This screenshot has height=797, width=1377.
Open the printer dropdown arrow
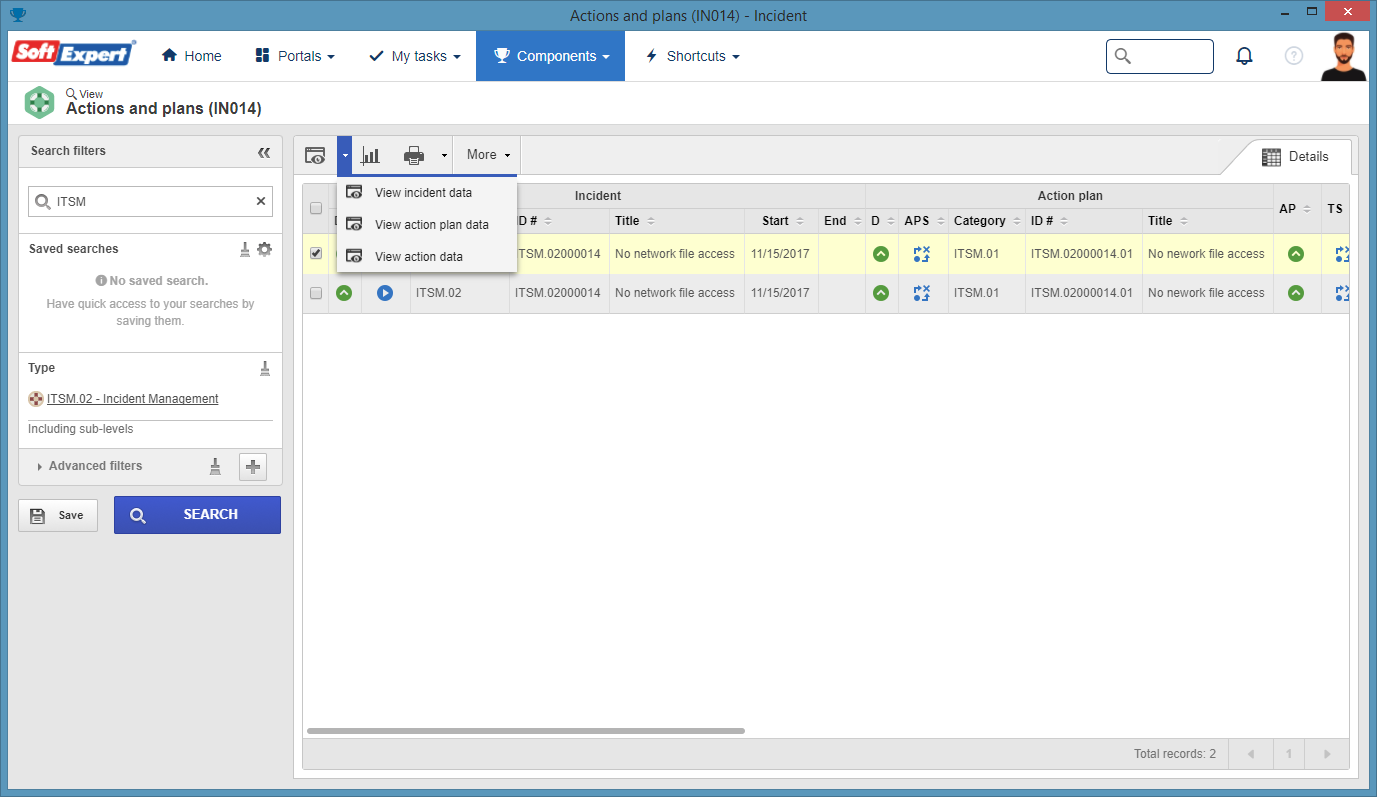pyautogui.click(x=444, y=155)
